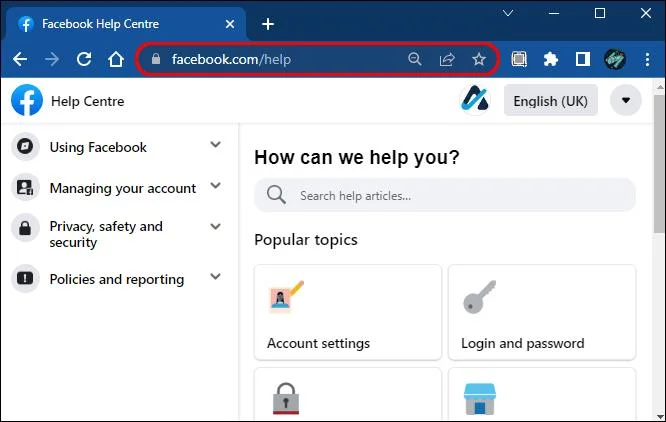This screenshot has height=422, width=666.
Task: Click the browser forward arrow
Action: click(52, 59)
